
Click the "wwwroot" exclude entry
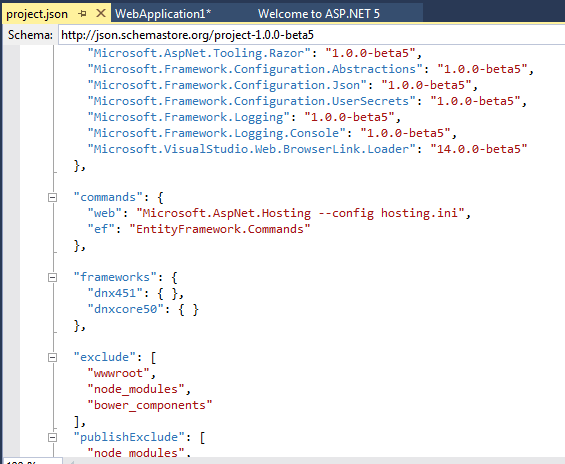[x=119, y=373]
